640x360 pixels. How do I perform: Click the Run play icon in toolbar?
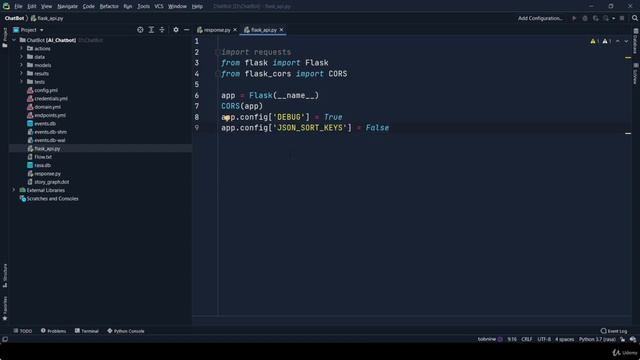coord(574,18)
